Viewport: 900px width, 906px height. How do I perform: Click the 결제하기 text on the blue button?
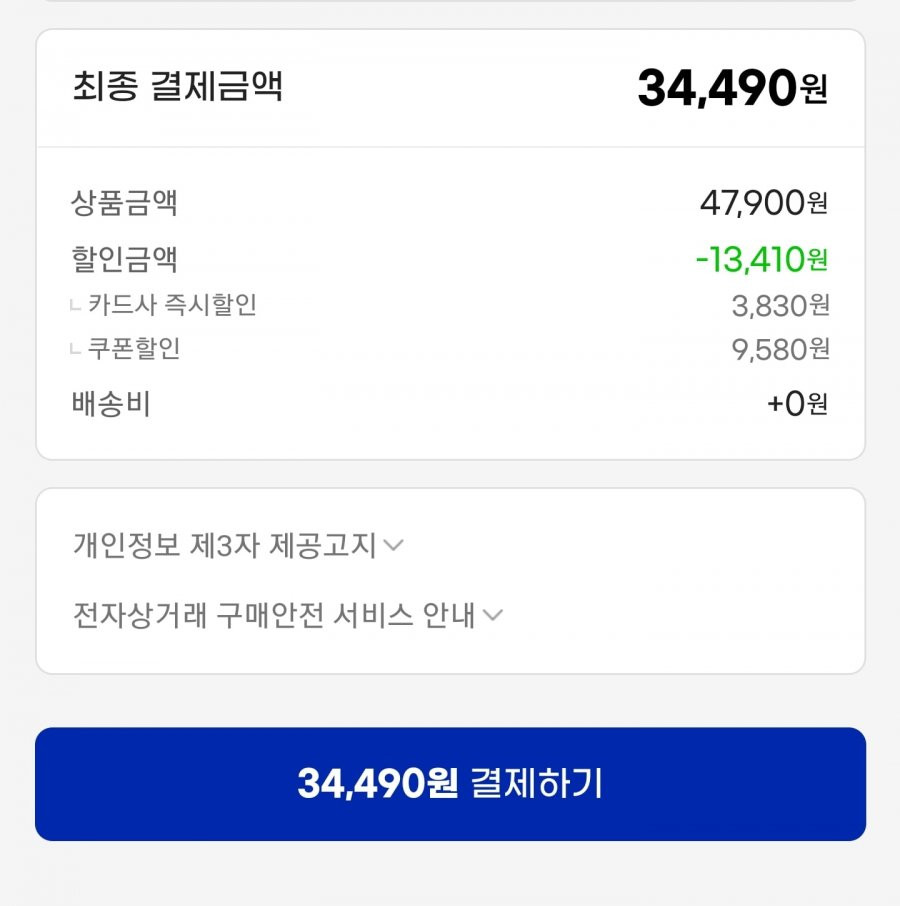pyautogui.click(x=536, y=784)
